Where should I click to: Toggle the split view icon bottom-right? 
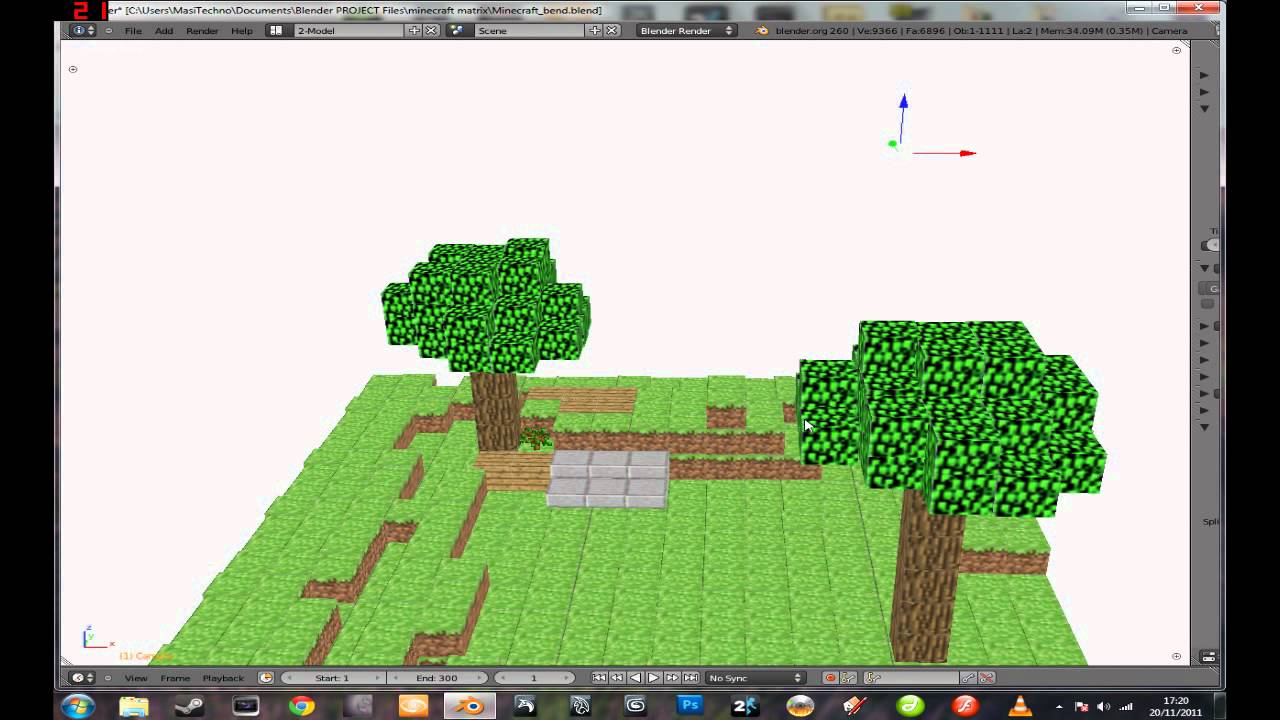[1209, 657]
